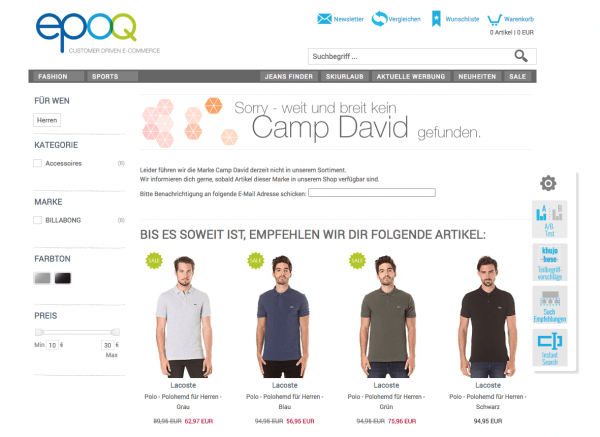
Task: Check the Accessoires category checkbox
Action: click(38, 163)
